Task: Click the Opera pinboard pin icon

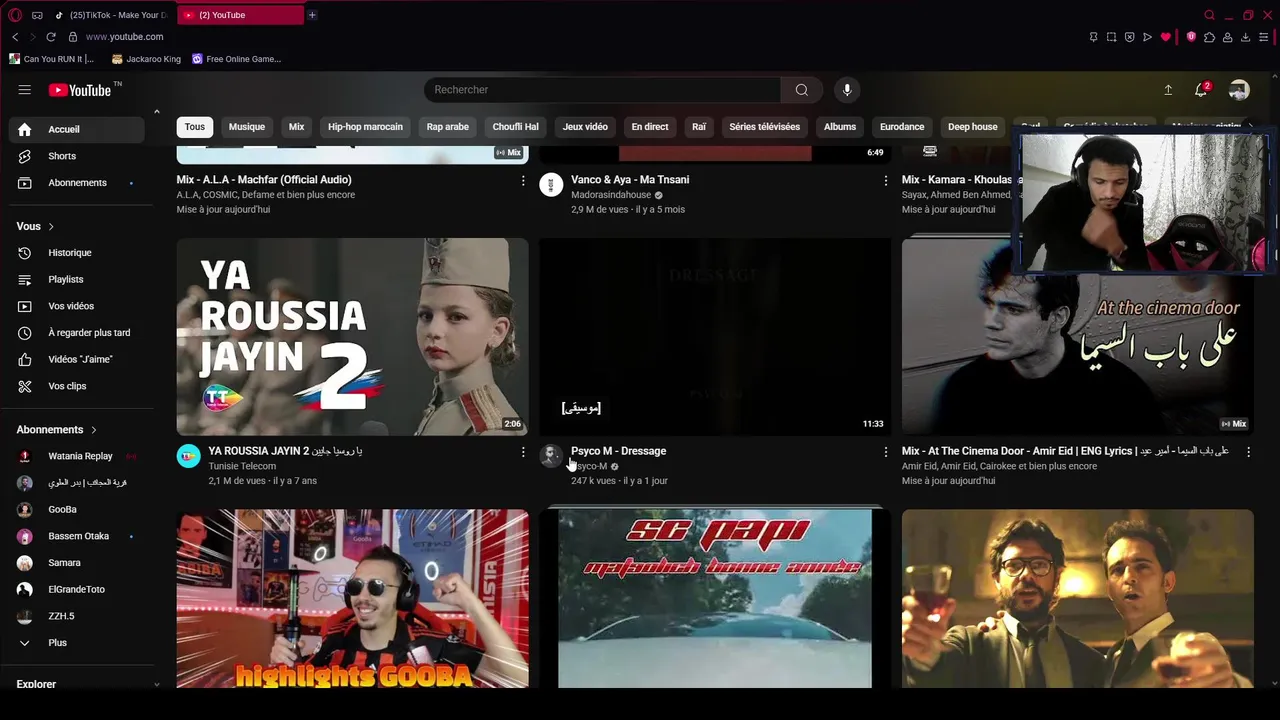Action: (1093, 37)
